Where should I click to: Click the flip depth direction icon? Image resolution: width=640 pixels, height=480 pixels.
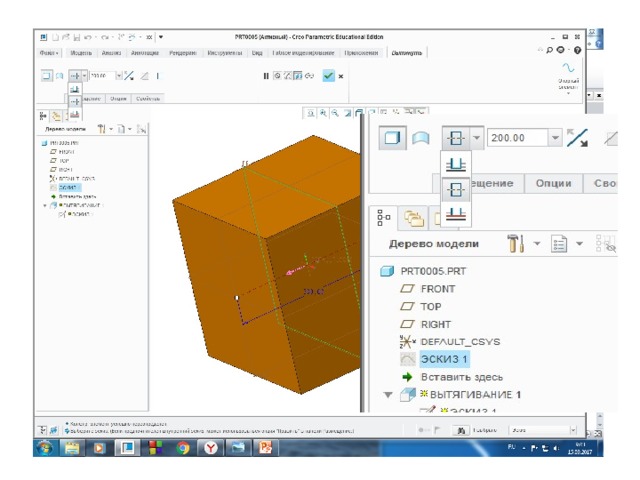[x=577, y=138]
